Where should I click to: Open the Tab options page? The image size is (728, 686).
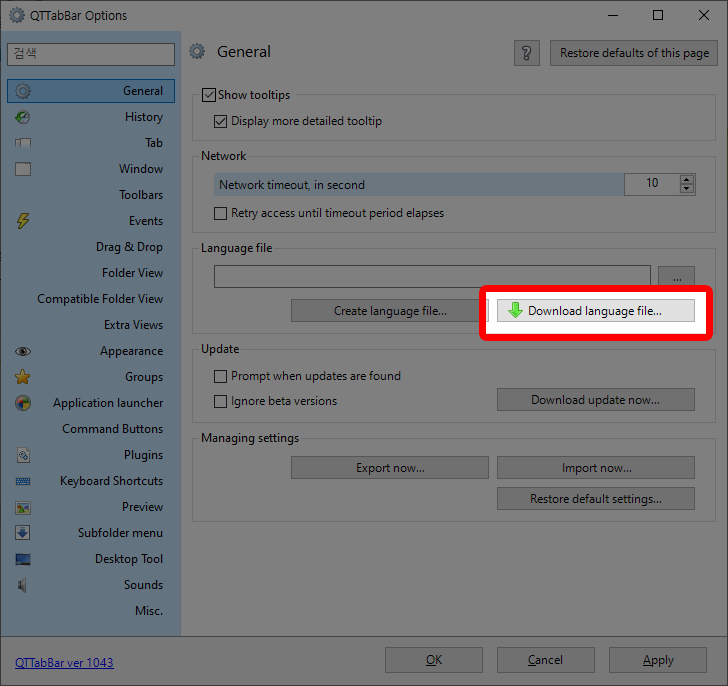click(x=91, y=143)
